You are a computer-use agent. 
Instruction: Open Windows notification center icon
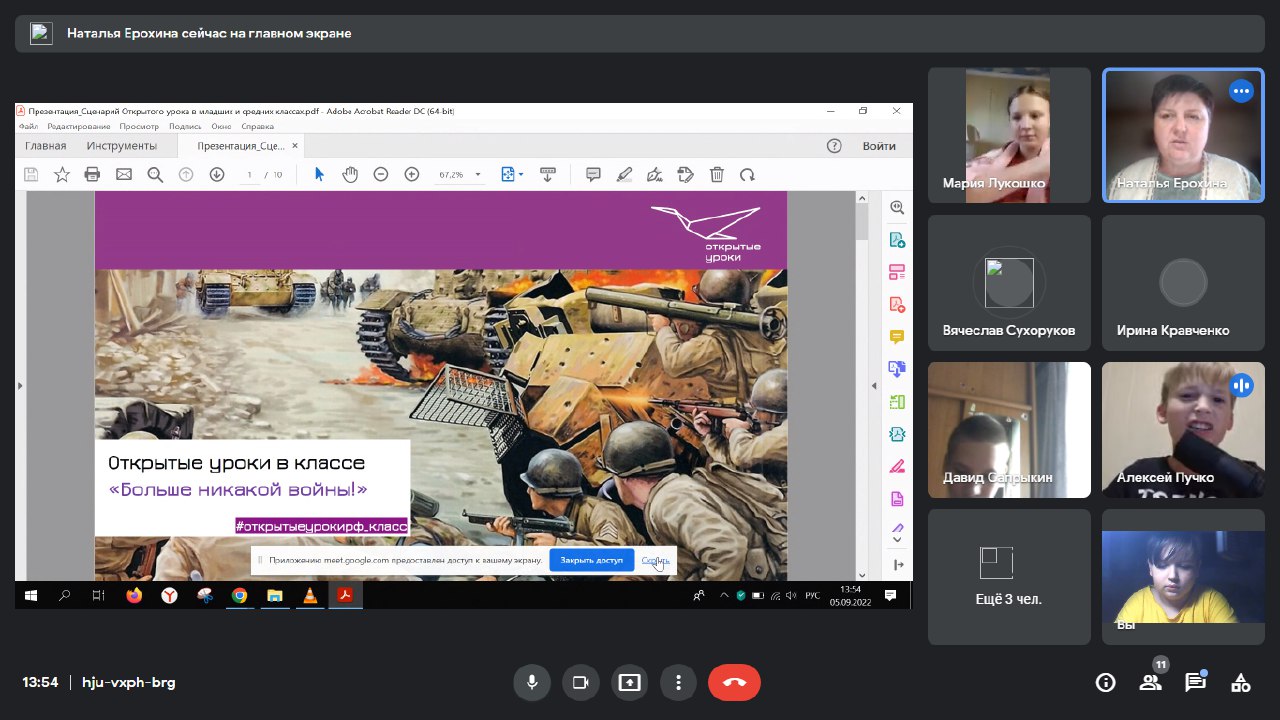point(890,595)
